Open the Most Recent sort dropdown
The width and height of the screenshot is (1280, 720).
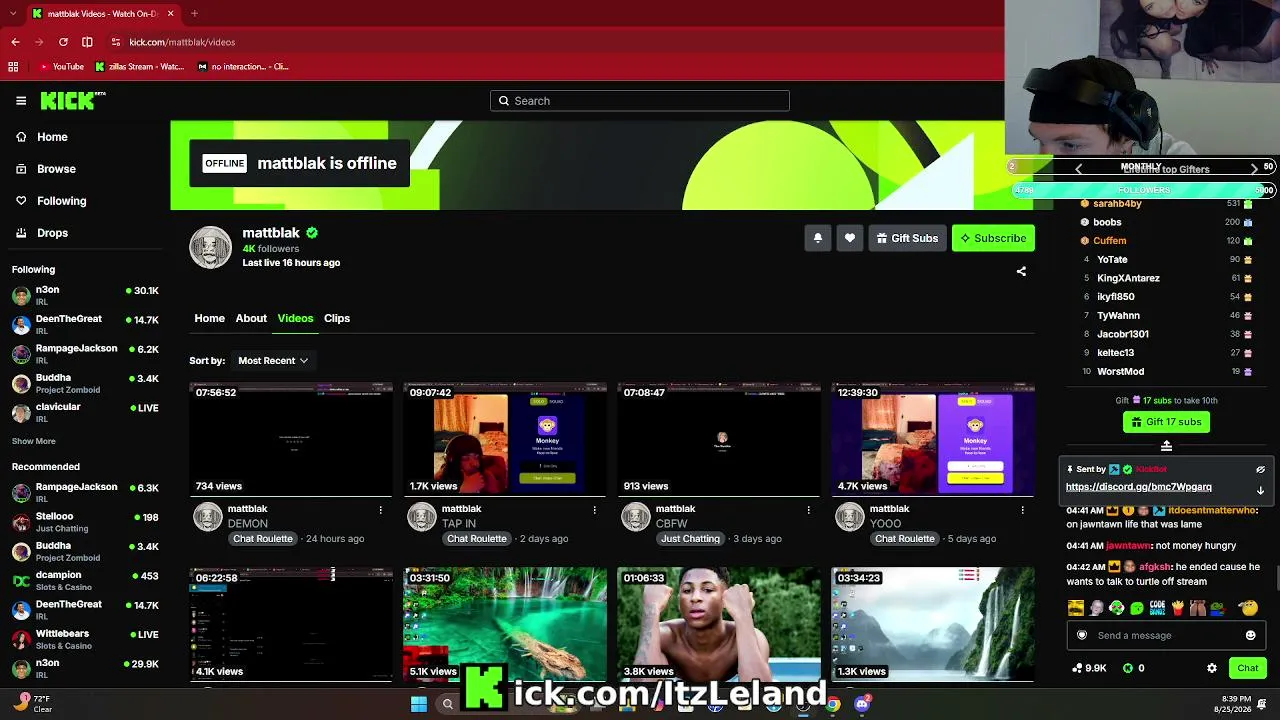pyautogui.click(x=273, y=360)
